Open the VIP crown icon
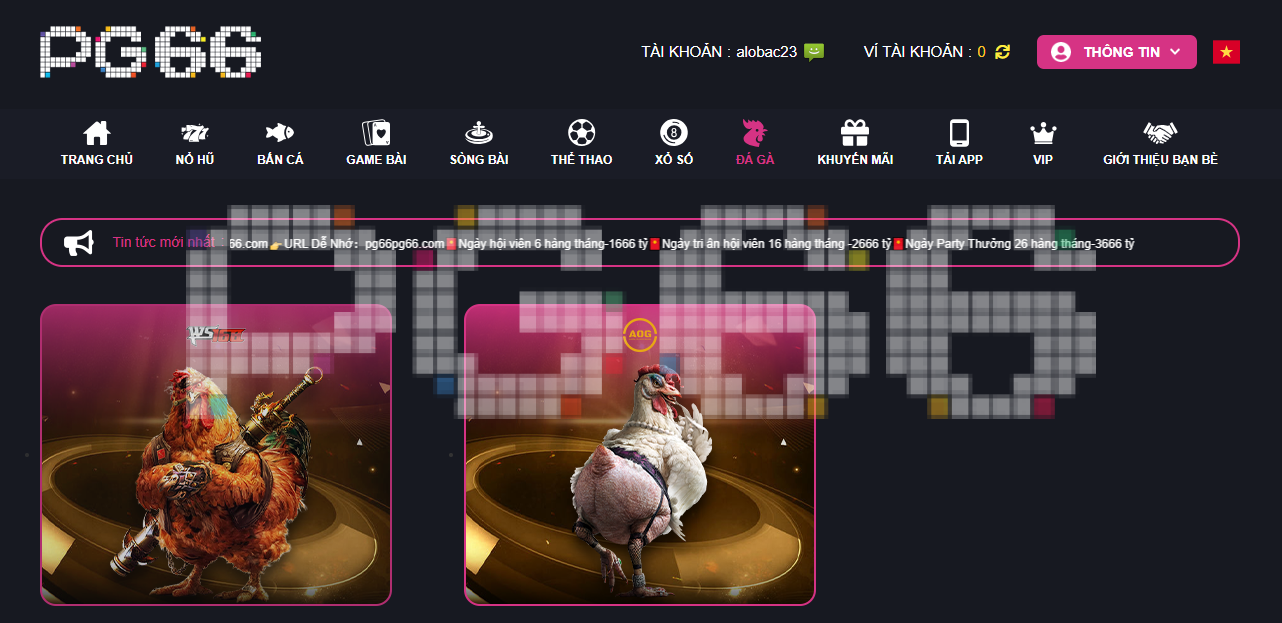 click(1043, 133)
